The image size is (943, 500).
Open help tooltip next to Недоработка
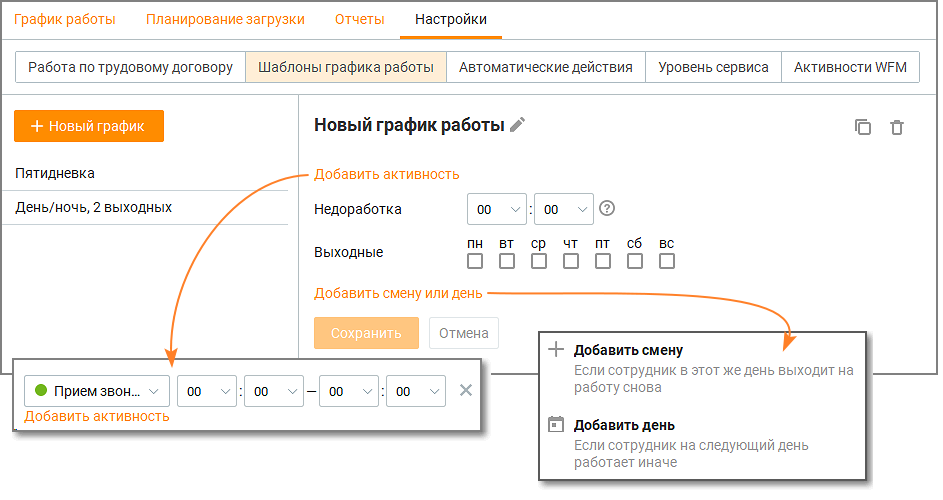(x=607, y=208)
